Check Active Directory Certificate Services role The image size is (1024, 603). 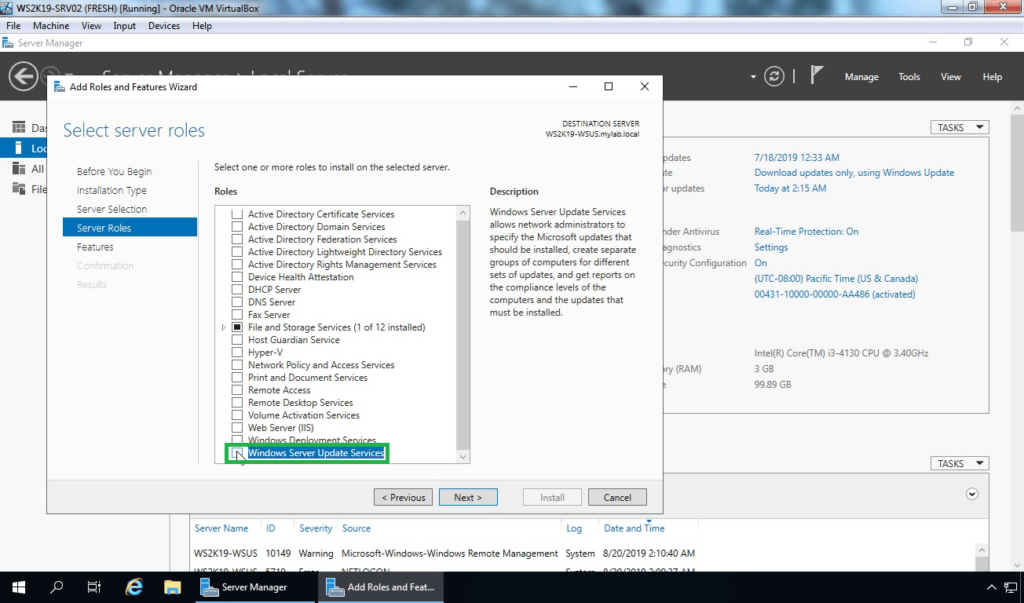point(237,214)
